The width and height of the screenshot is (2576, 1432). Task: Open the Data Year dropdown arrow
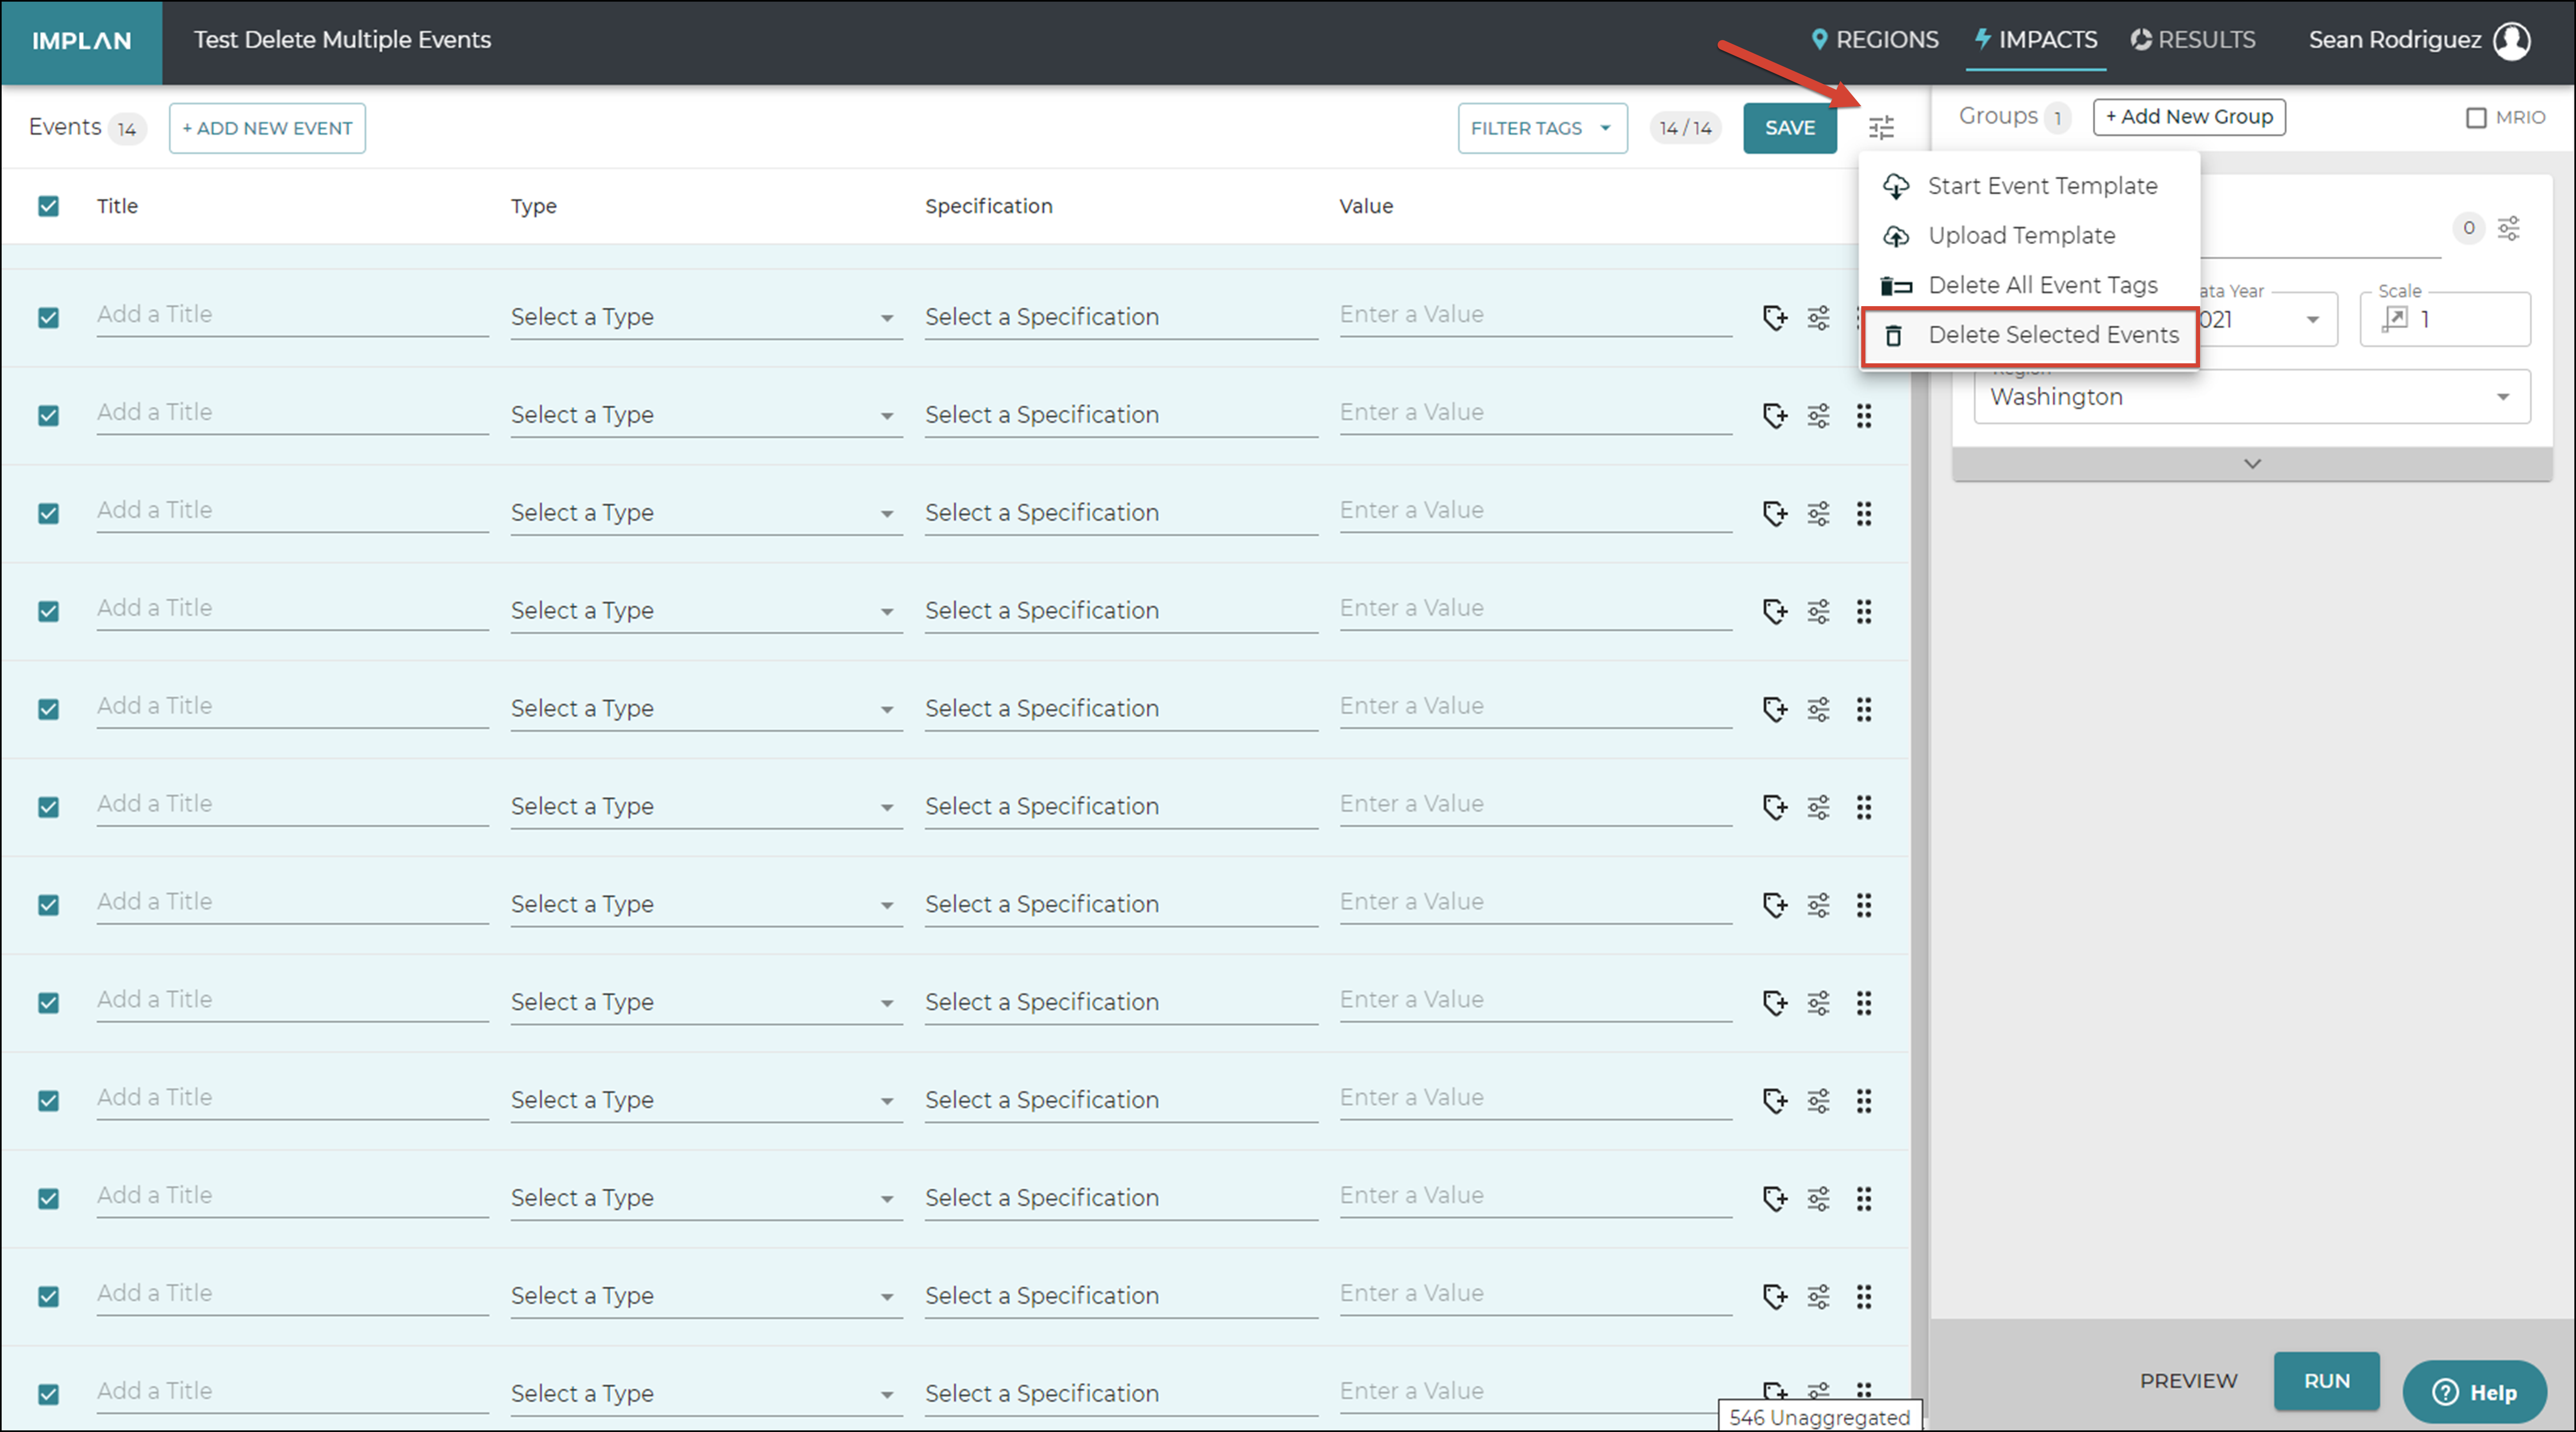tap(2313, 320)
